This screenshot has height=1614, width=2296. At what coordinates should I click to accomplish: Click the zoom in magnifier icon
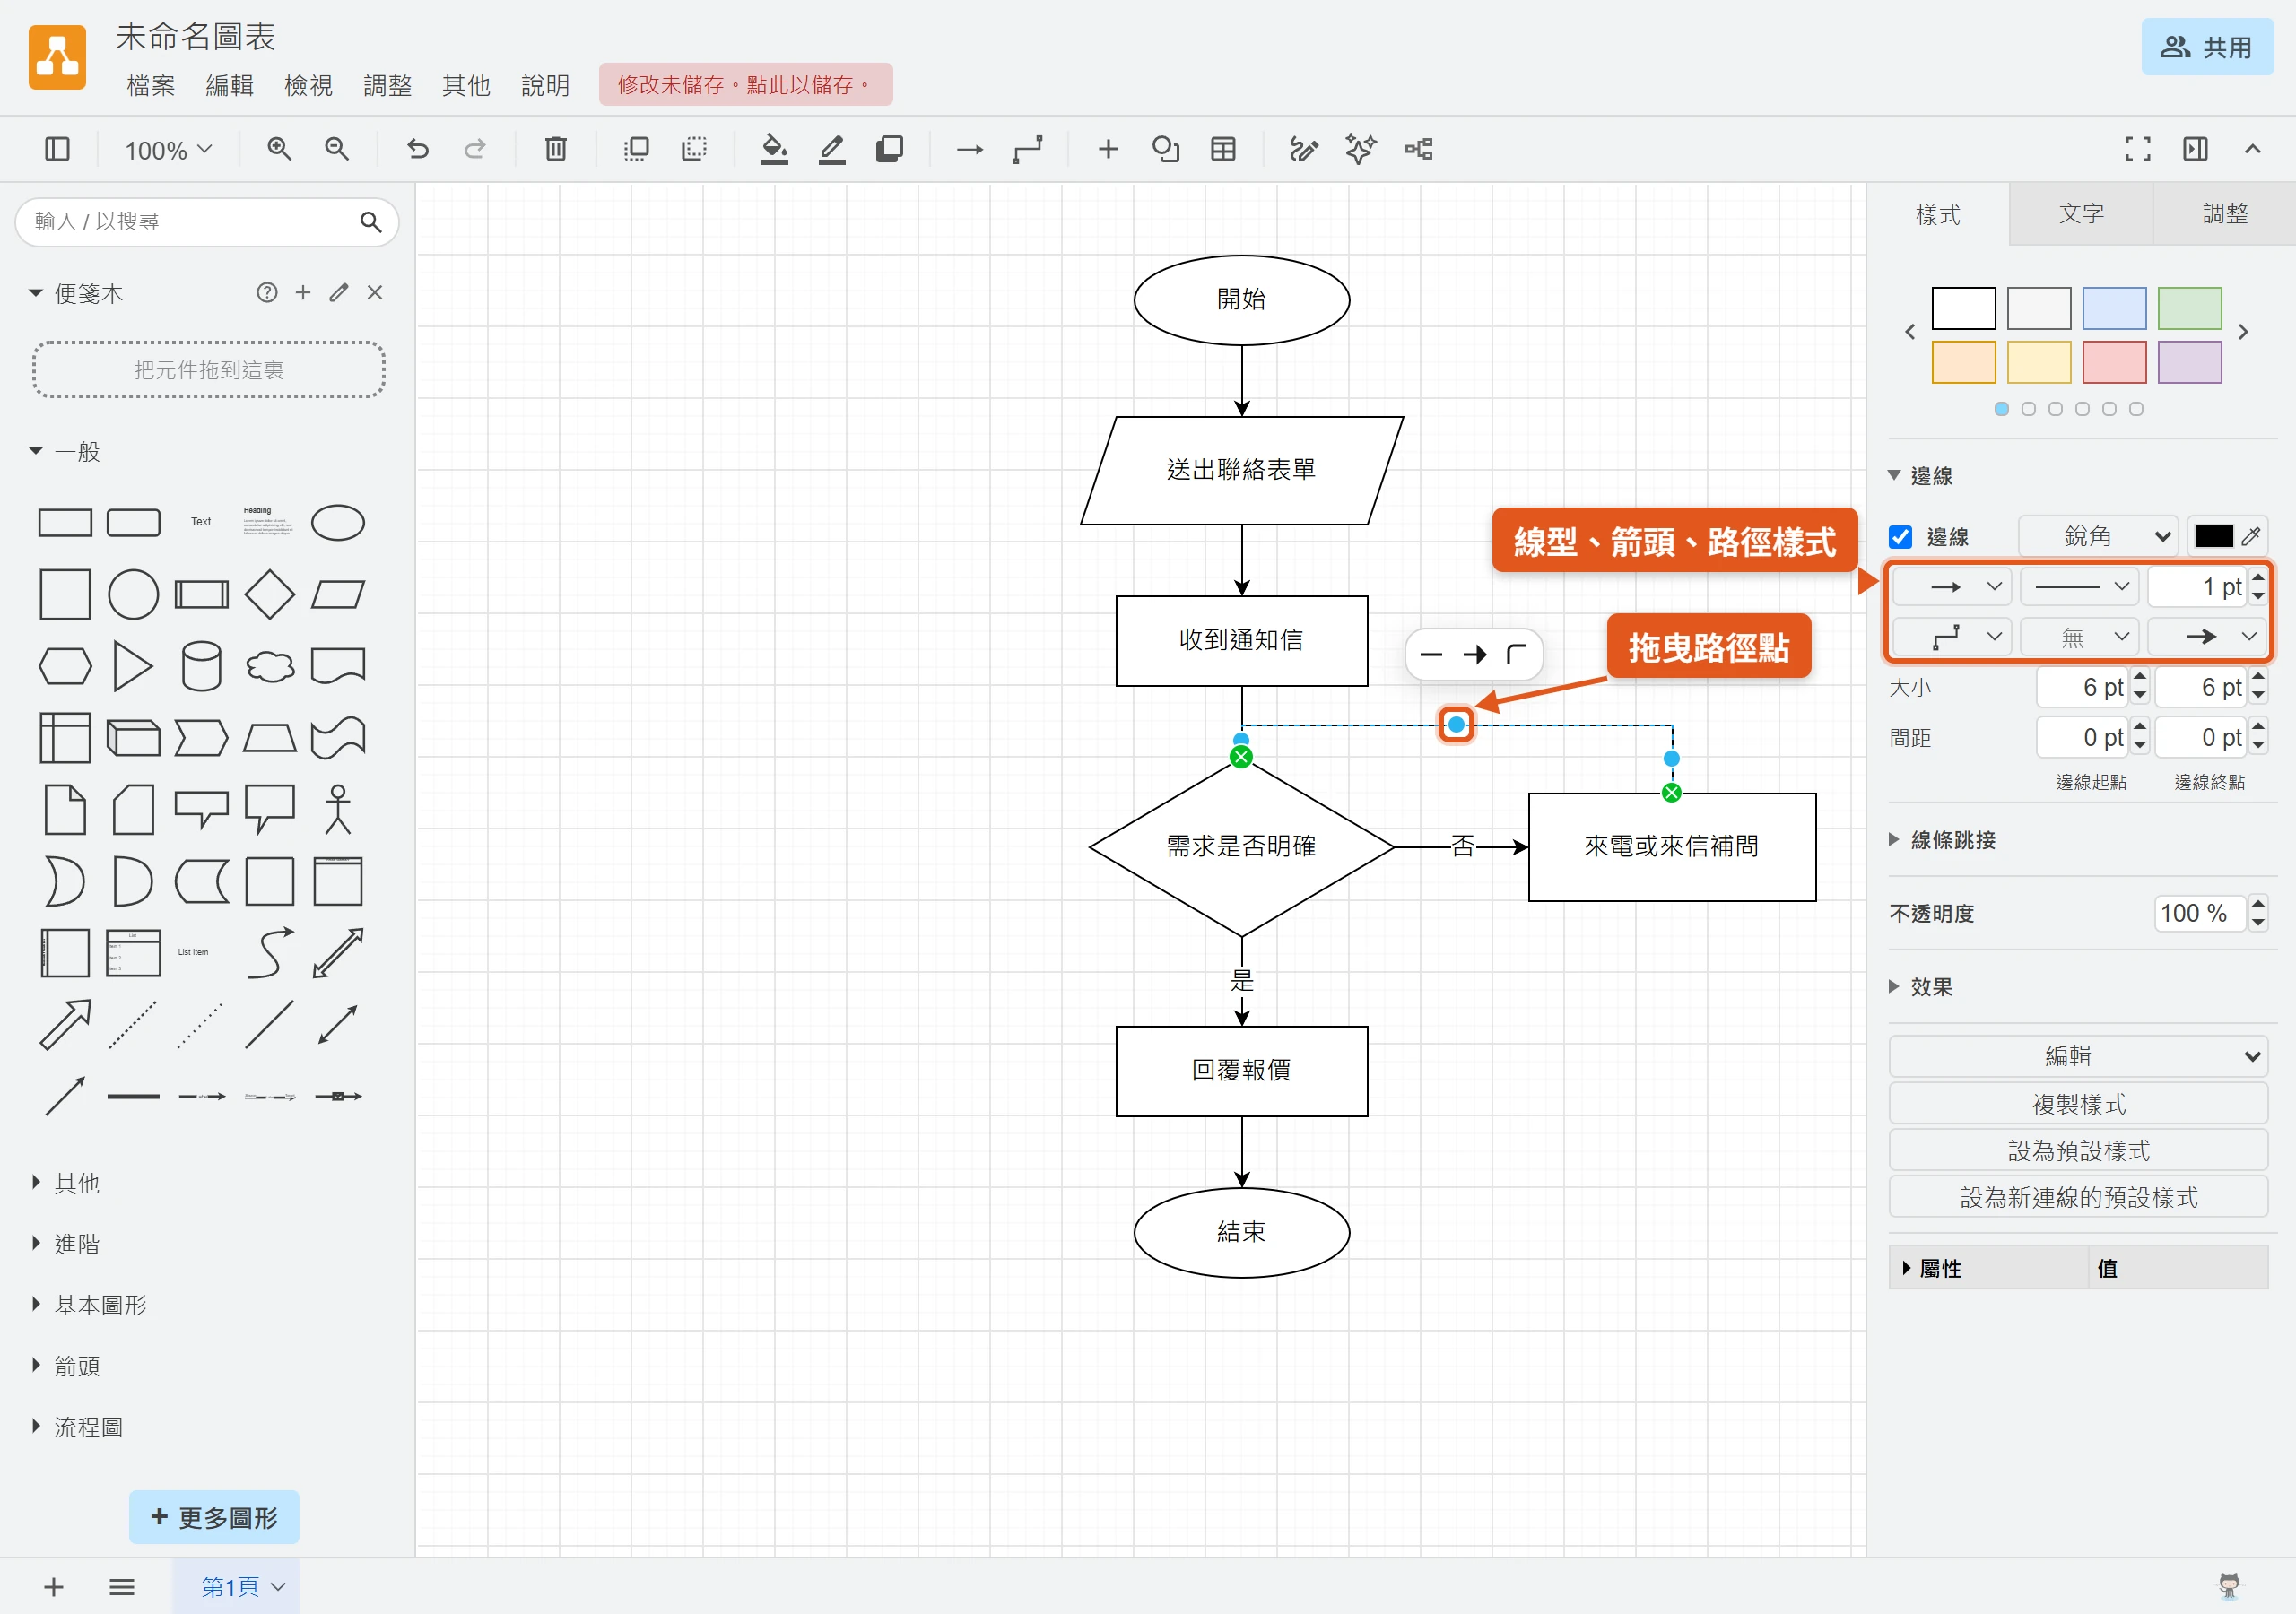pyautogui.click(x=279, y=149)
